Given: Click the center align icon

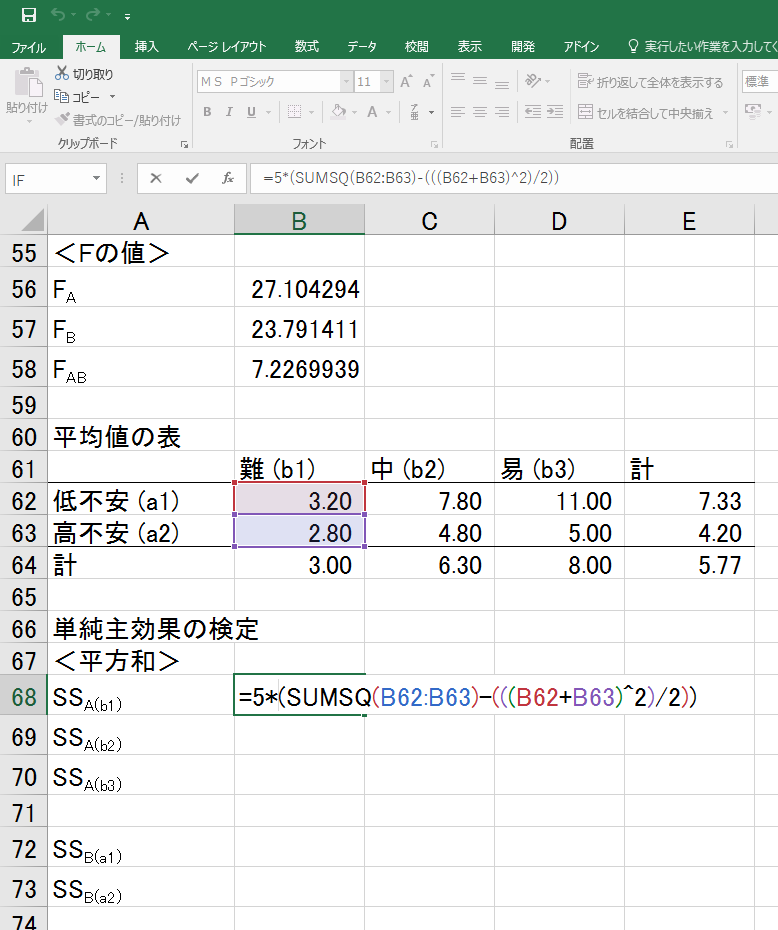Looking at the screenshot, I should coord(480,112).
